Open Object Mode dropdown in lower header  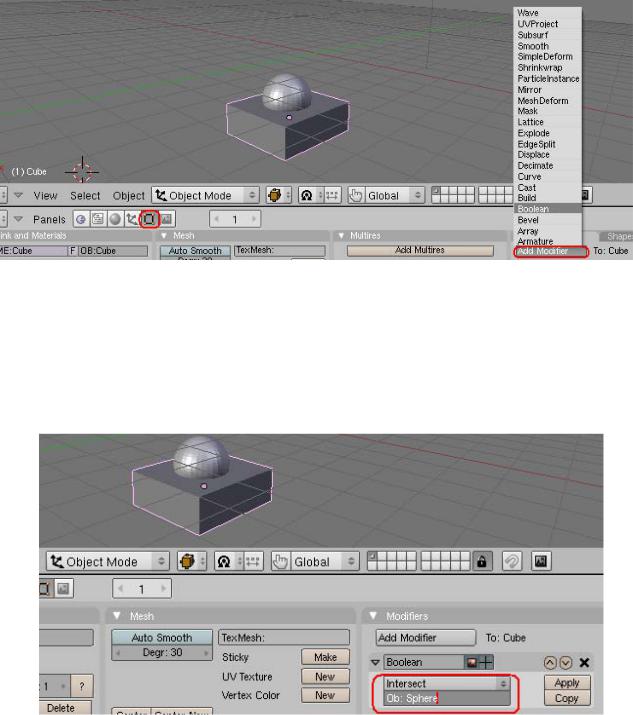[x=108, y=561]
